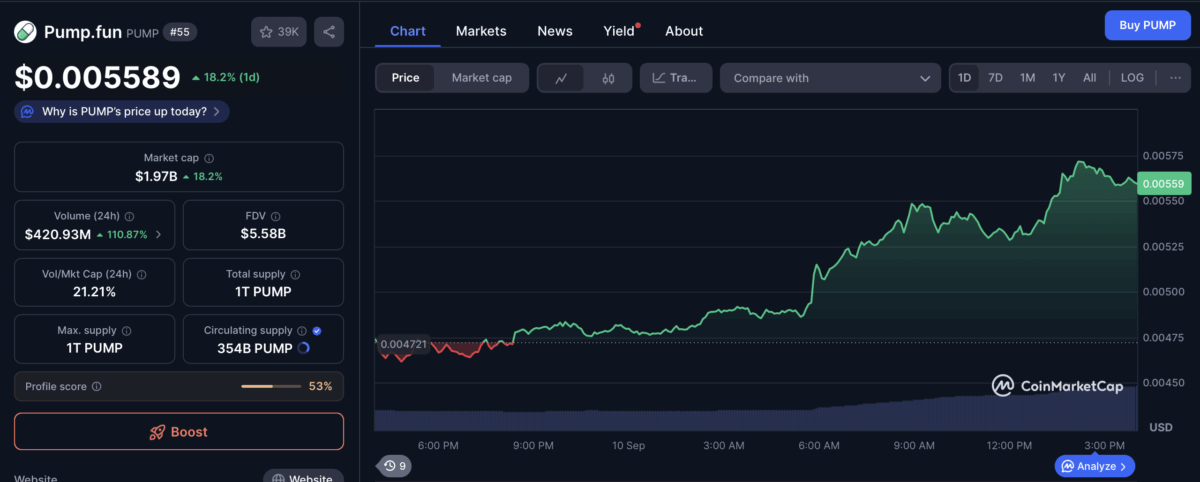
Task: Select 7D time range
Action: coord(995,78)
